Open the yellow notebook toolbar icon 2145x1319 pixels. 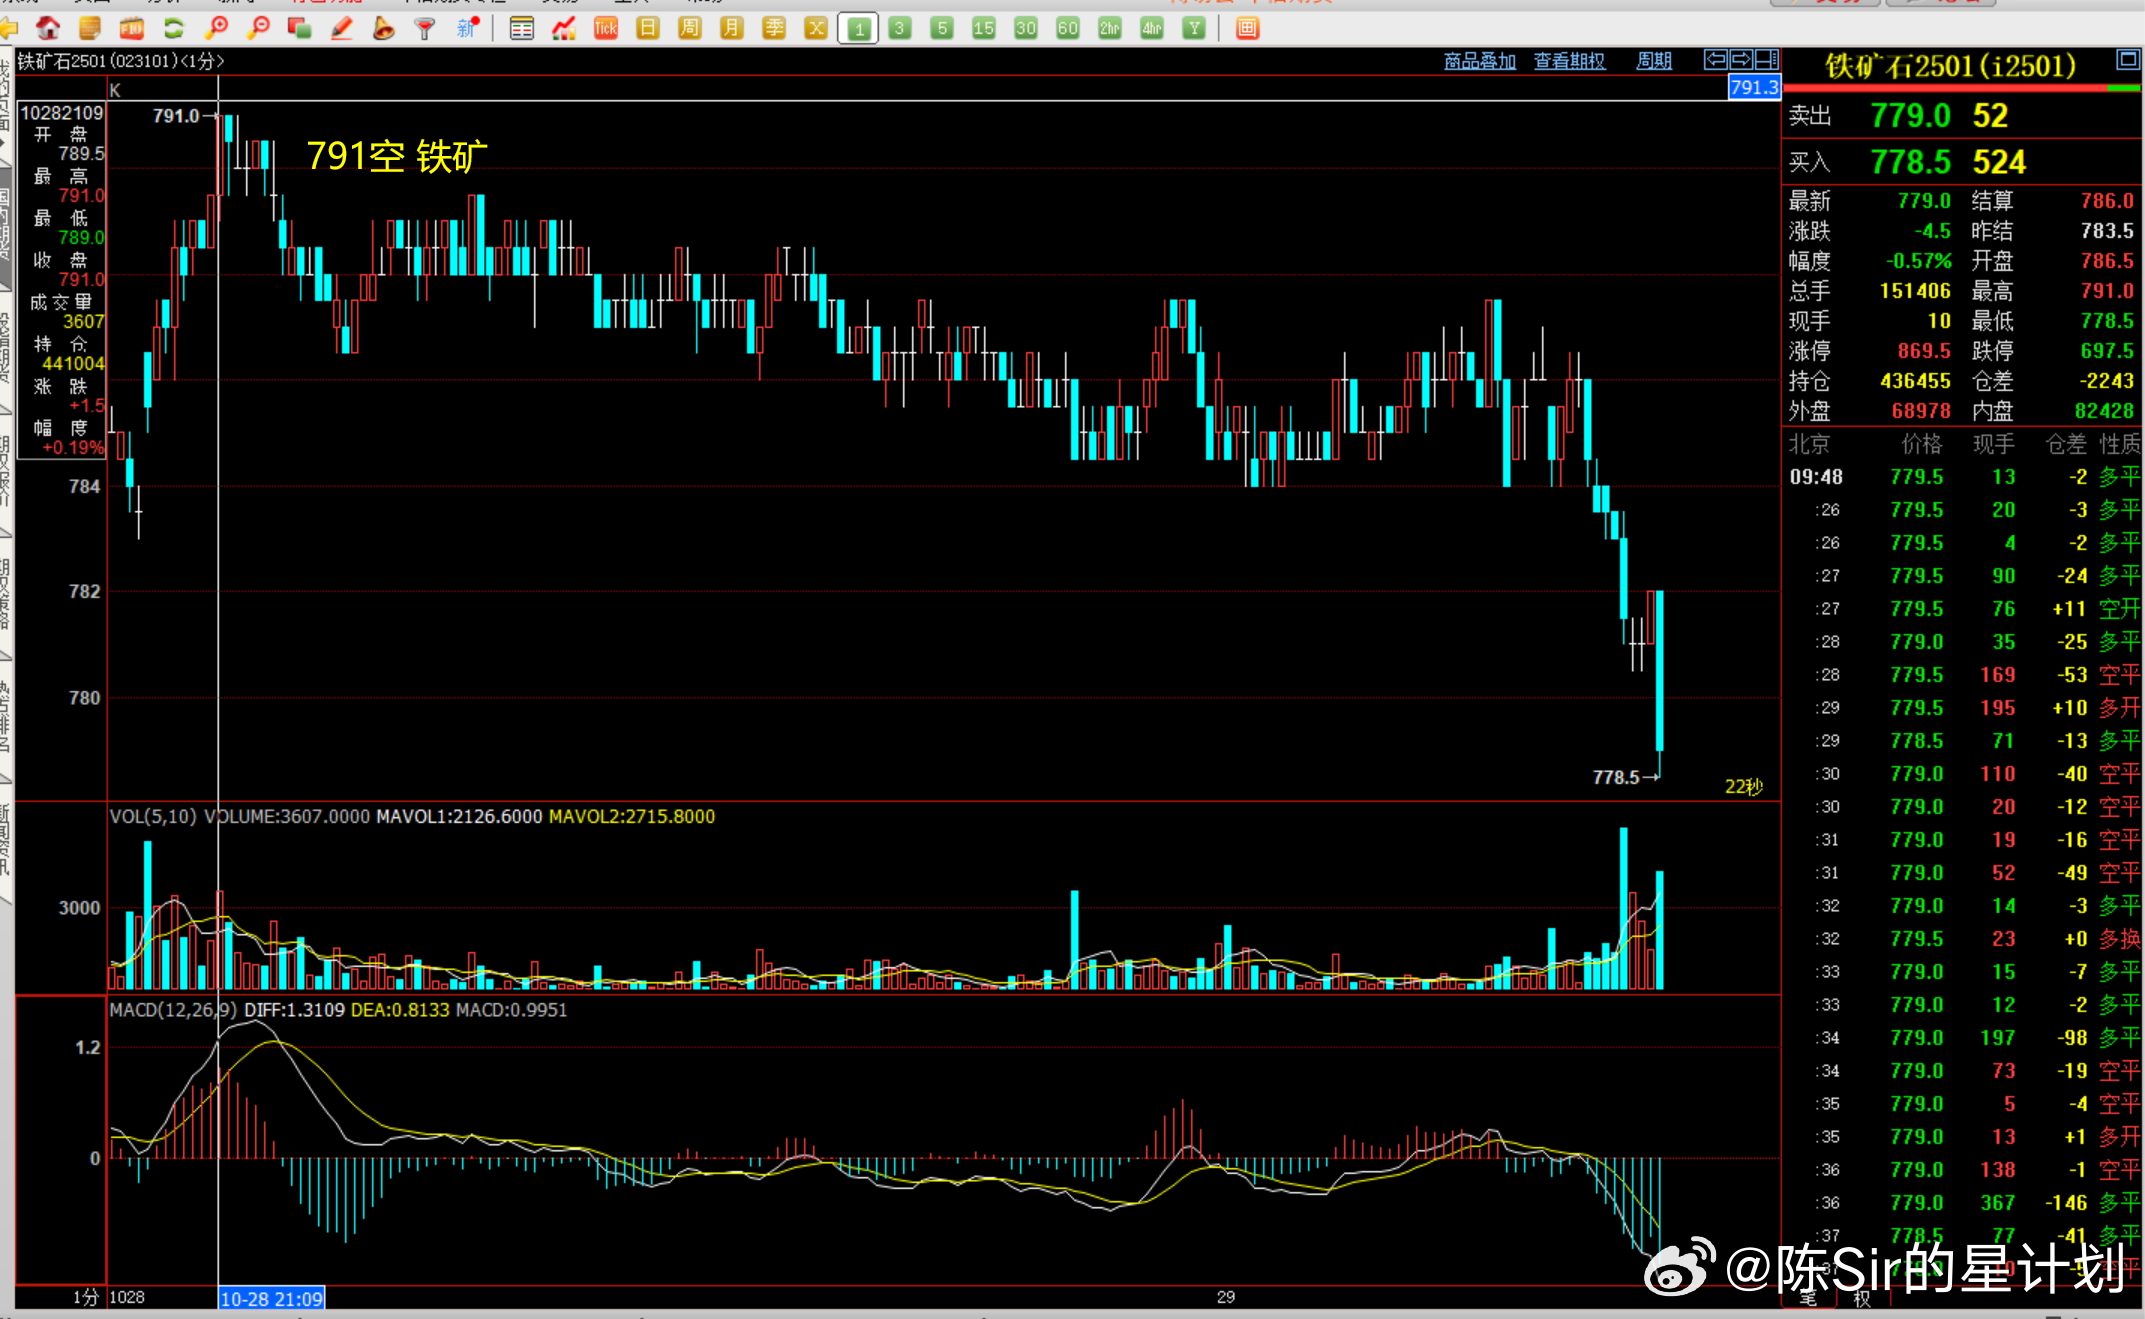click(90, 28)
